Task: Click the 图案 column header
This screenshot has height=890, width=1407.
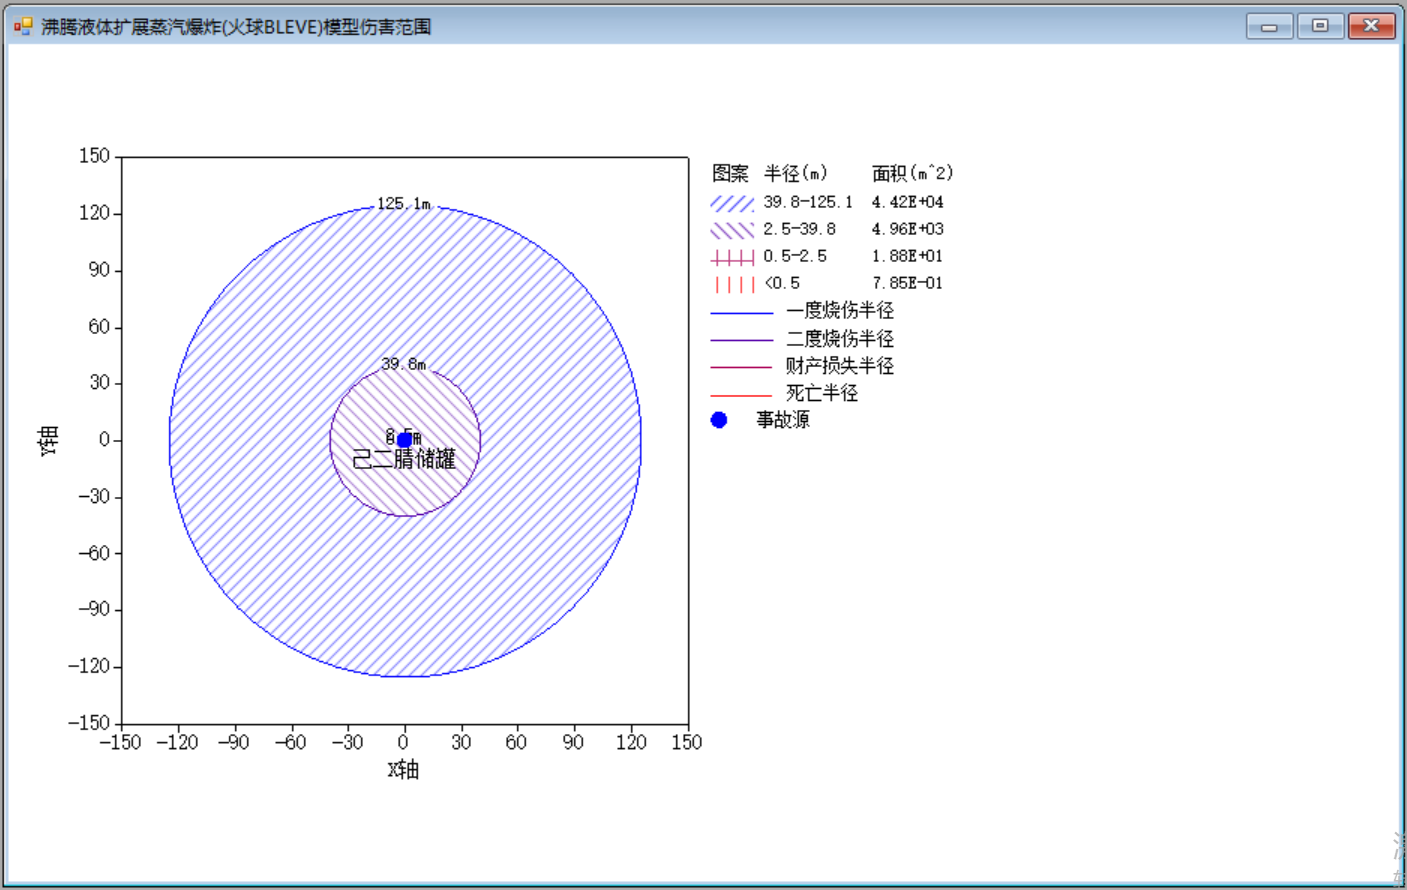Action: pos(730,173)
